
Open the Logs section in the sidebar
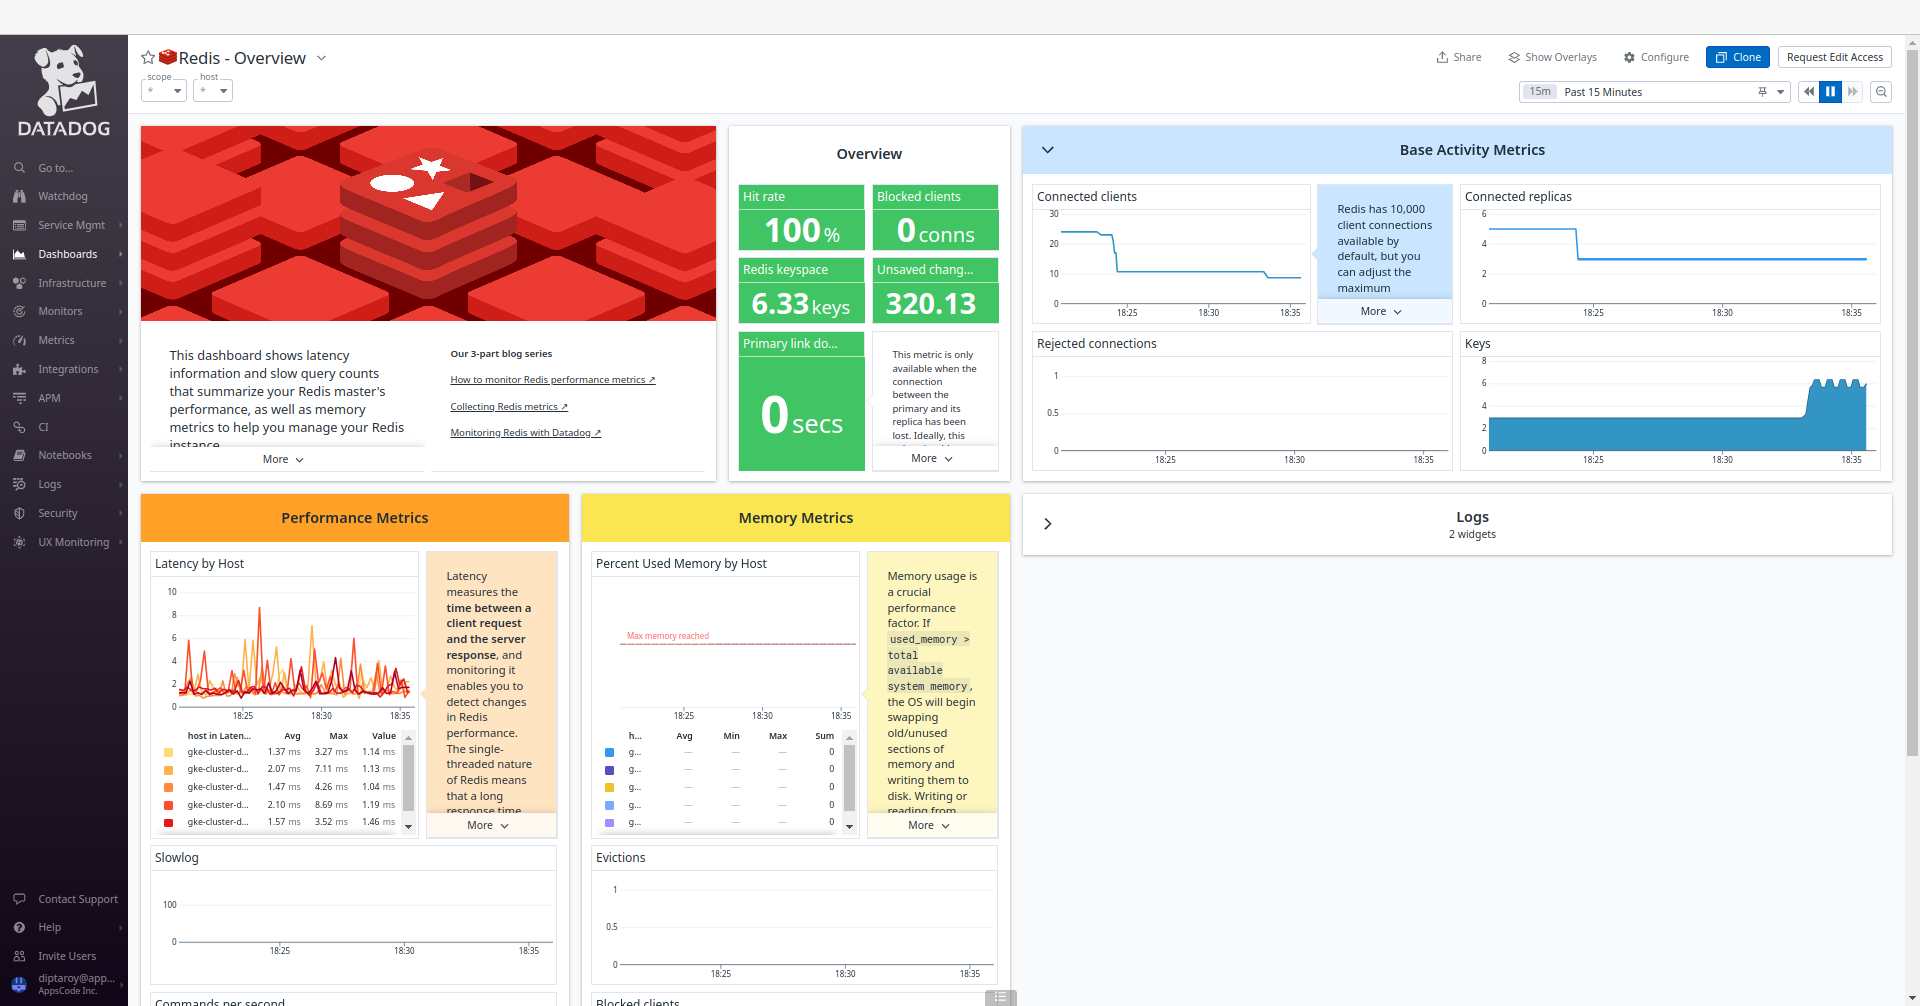coord(49,484)
